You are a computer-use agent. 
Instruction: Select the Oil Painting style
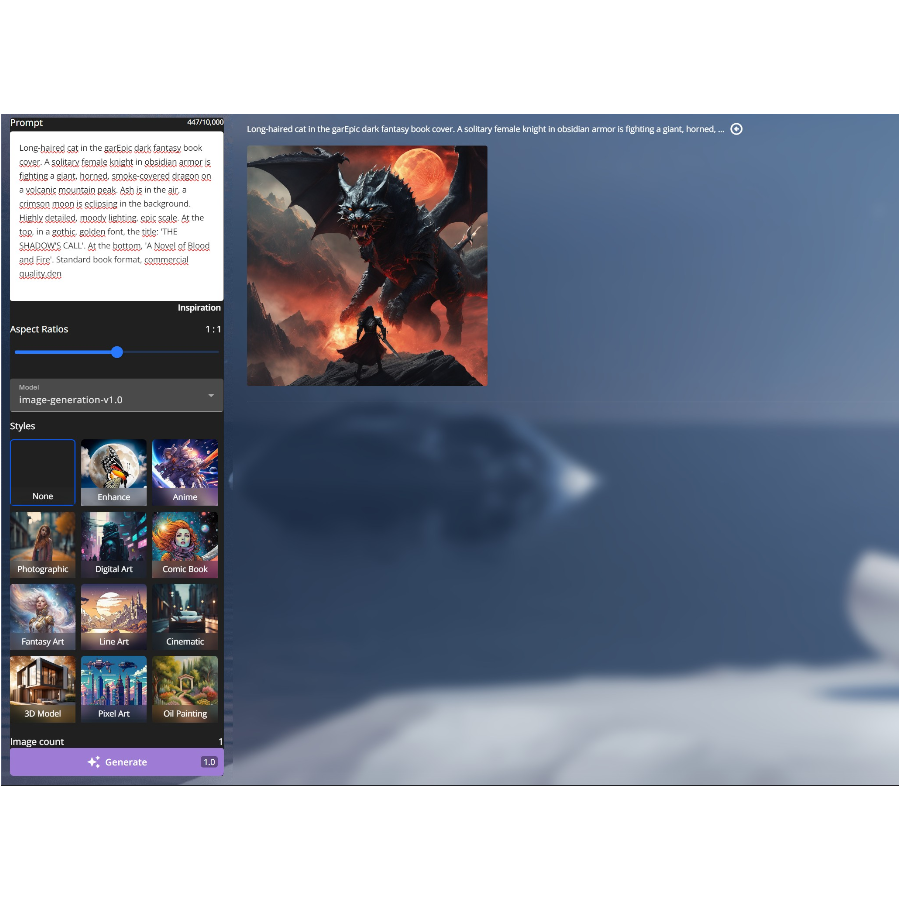click(x=185, y=688)
